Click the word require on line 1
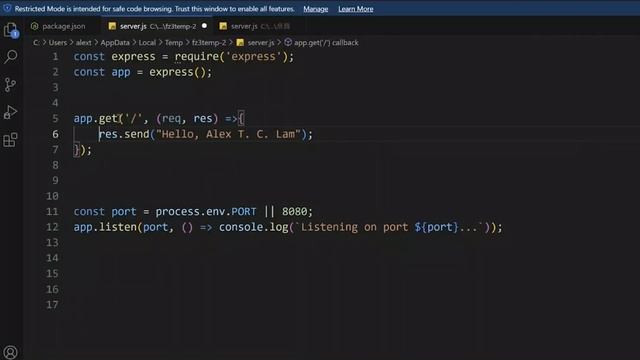The image size is (640, 360). coord(197,56)
